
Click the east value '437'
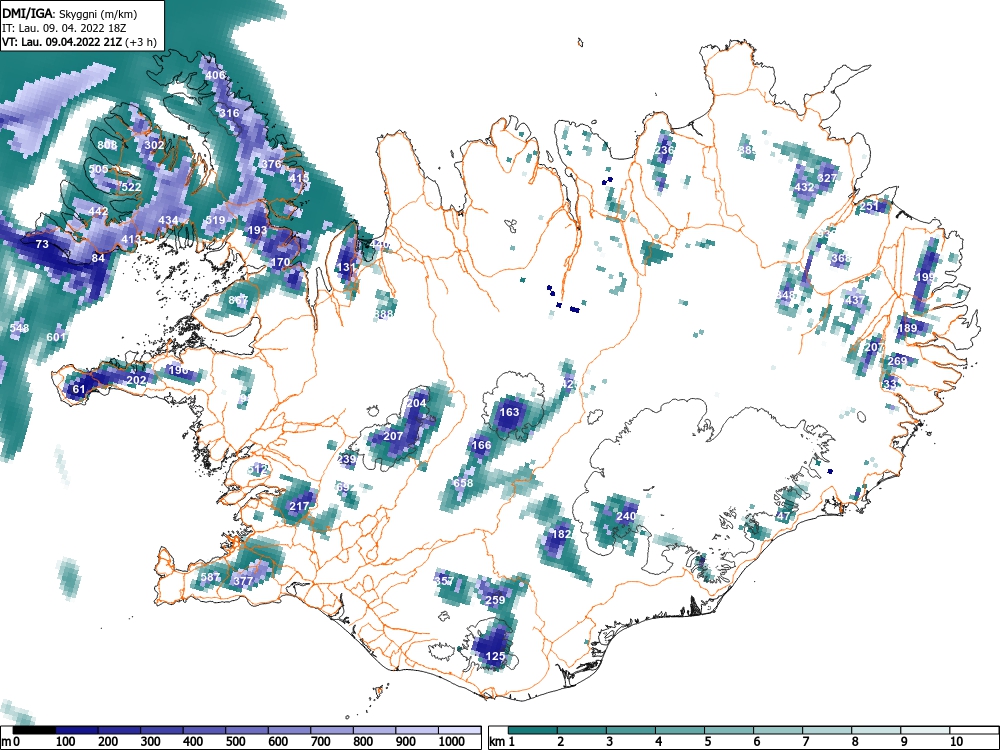(855, 300)
